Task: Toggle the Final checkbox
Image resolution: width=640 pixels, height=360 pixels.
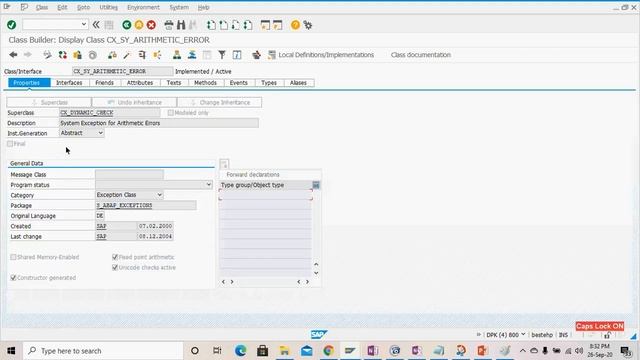Action: [10, 144]
